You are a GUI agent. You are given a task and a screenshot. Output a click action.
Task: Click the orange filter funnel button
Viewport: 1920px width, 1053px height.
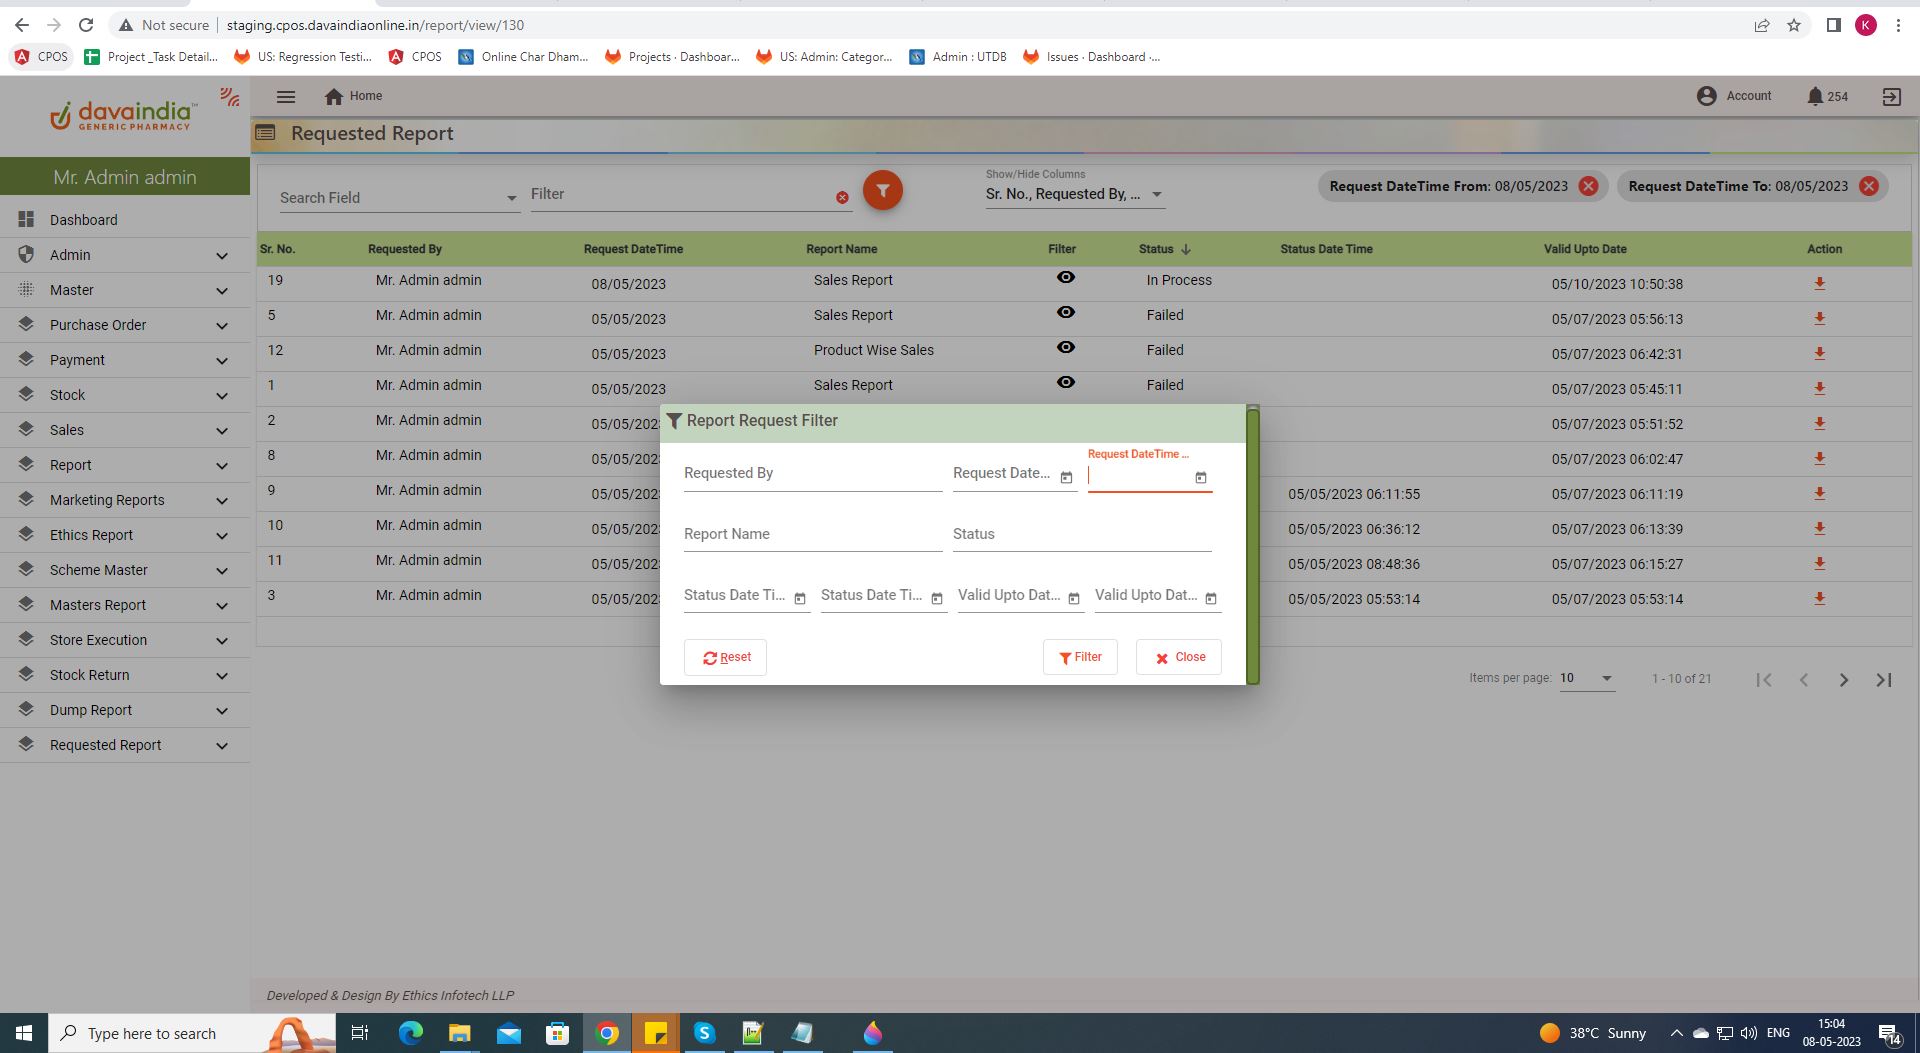(882, 190)
